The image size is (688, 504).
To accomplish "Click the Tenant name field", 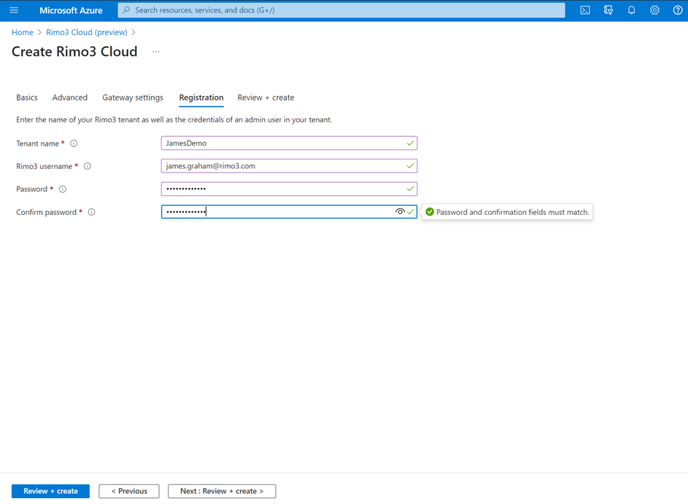I will point(289,143).
